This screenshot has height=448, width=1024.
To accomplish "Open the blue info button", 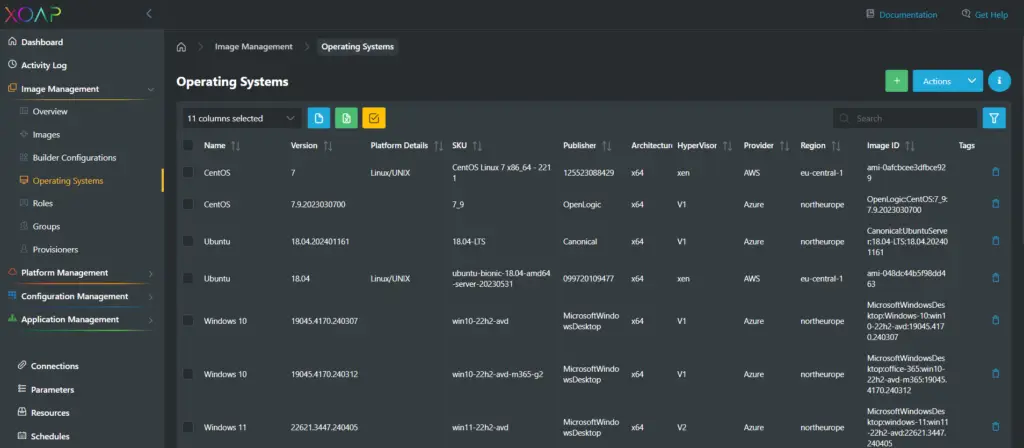I will [999, 81].
